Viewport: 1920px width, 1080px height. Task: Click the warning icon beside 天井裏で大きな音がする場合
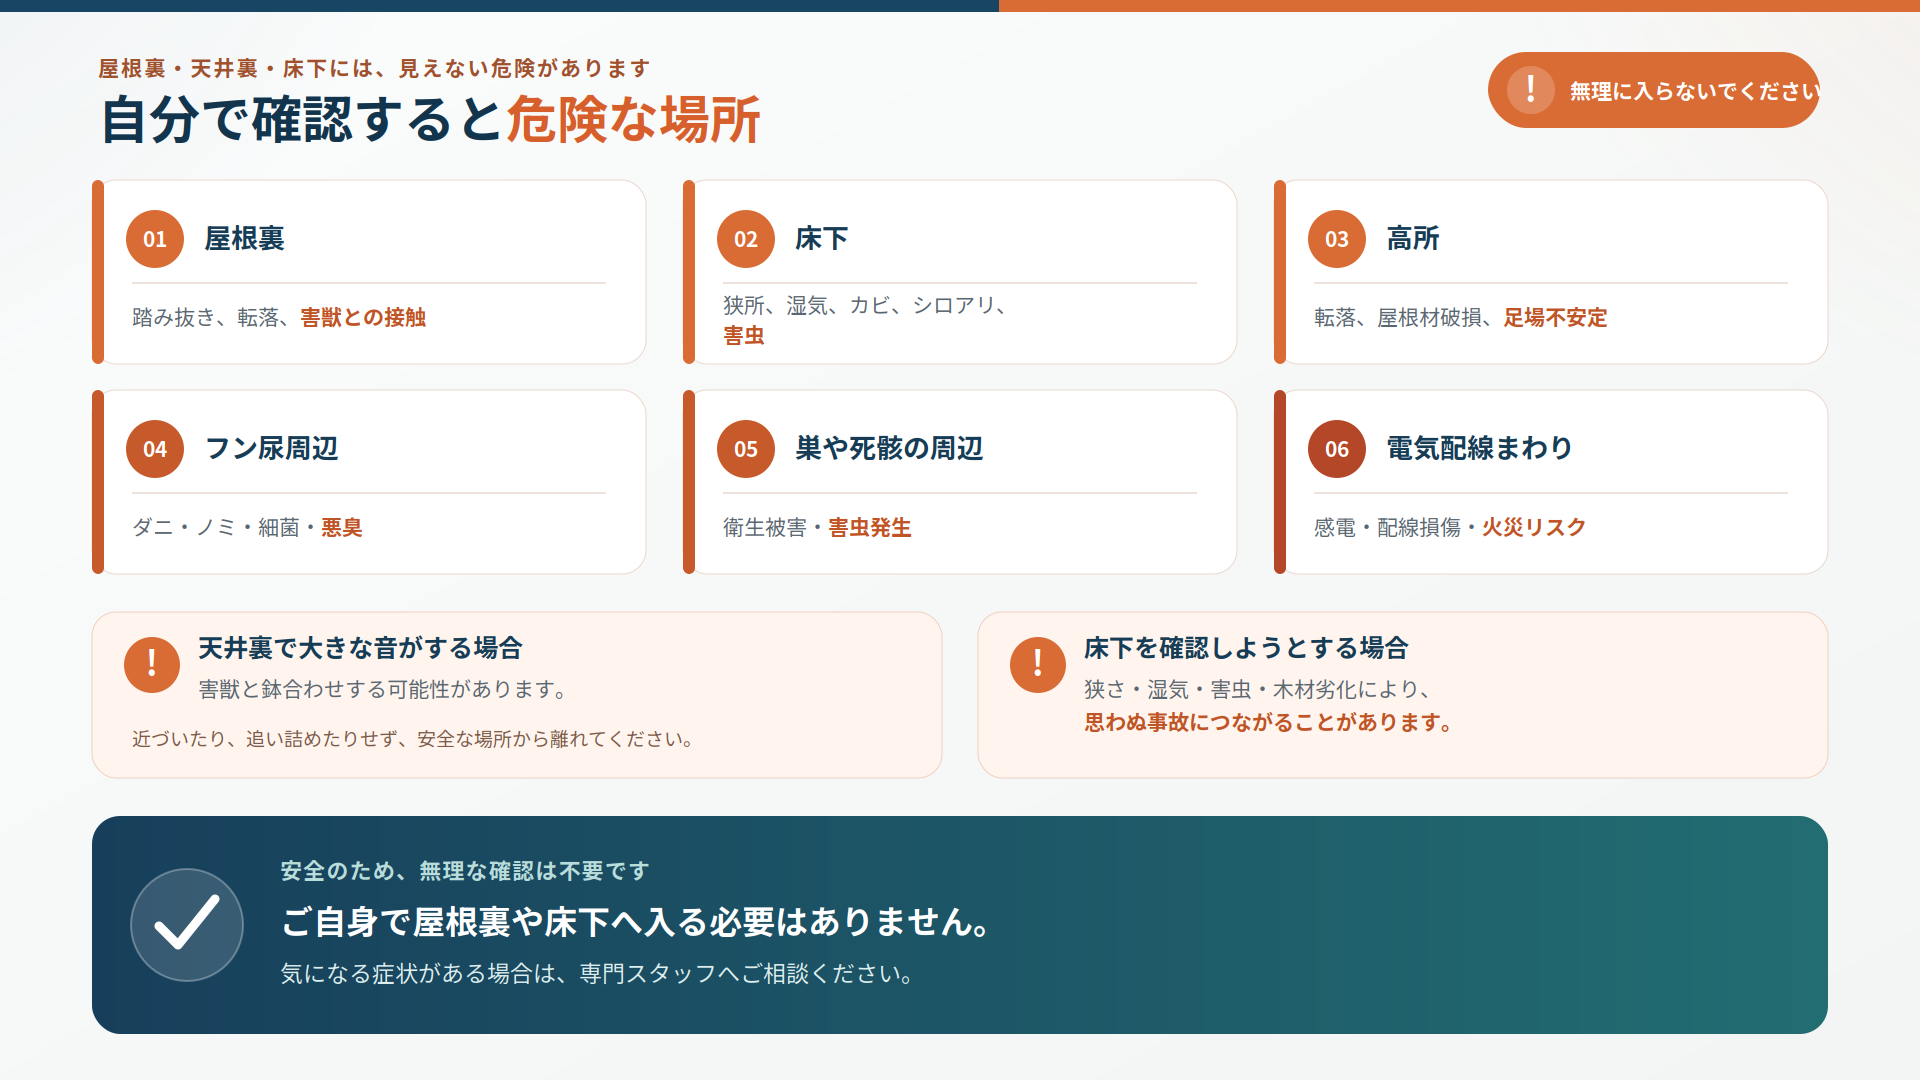click(152, 664)
